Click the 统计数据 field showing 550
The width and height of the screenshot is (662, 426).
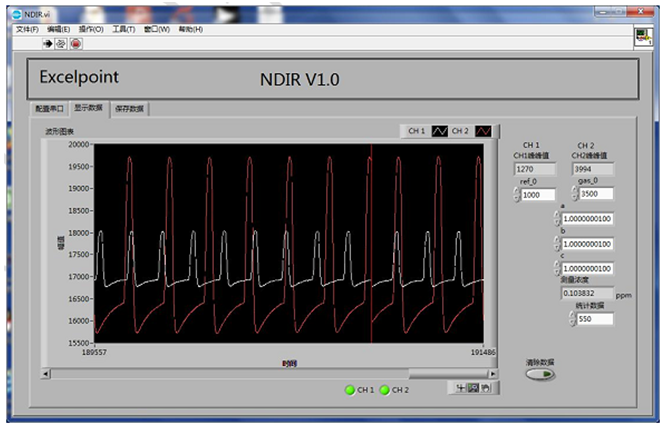(x=595, y=319)
